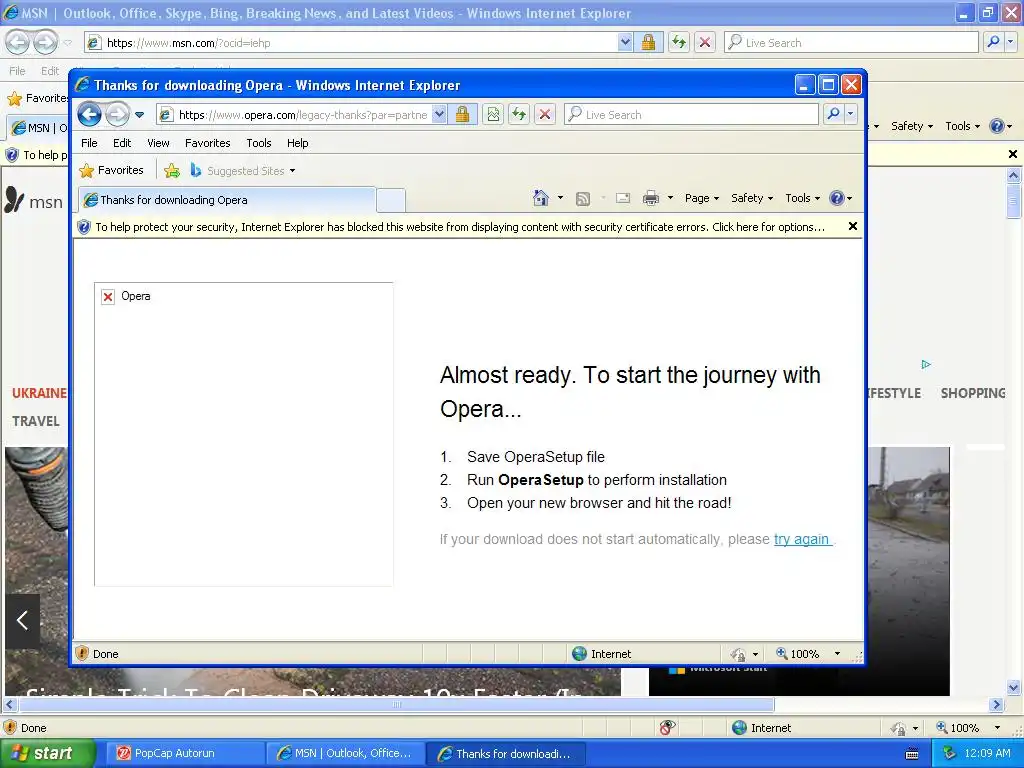Open Safety menu in Opera window toolbar
This screenshot has width=1024, height=768.
752,198
